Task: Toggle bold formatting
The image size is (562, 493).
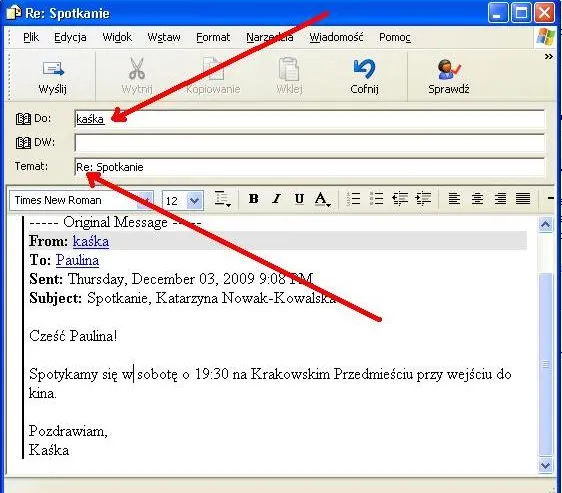Action: (x=253, y=199)
